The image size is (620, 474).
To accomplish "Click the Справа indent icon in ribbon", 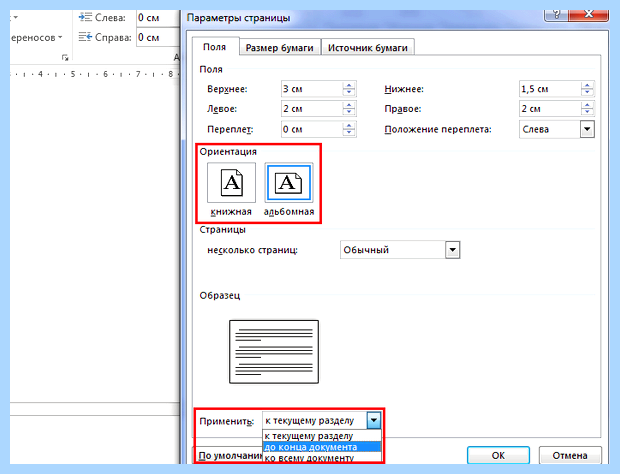I will point(85,37).
